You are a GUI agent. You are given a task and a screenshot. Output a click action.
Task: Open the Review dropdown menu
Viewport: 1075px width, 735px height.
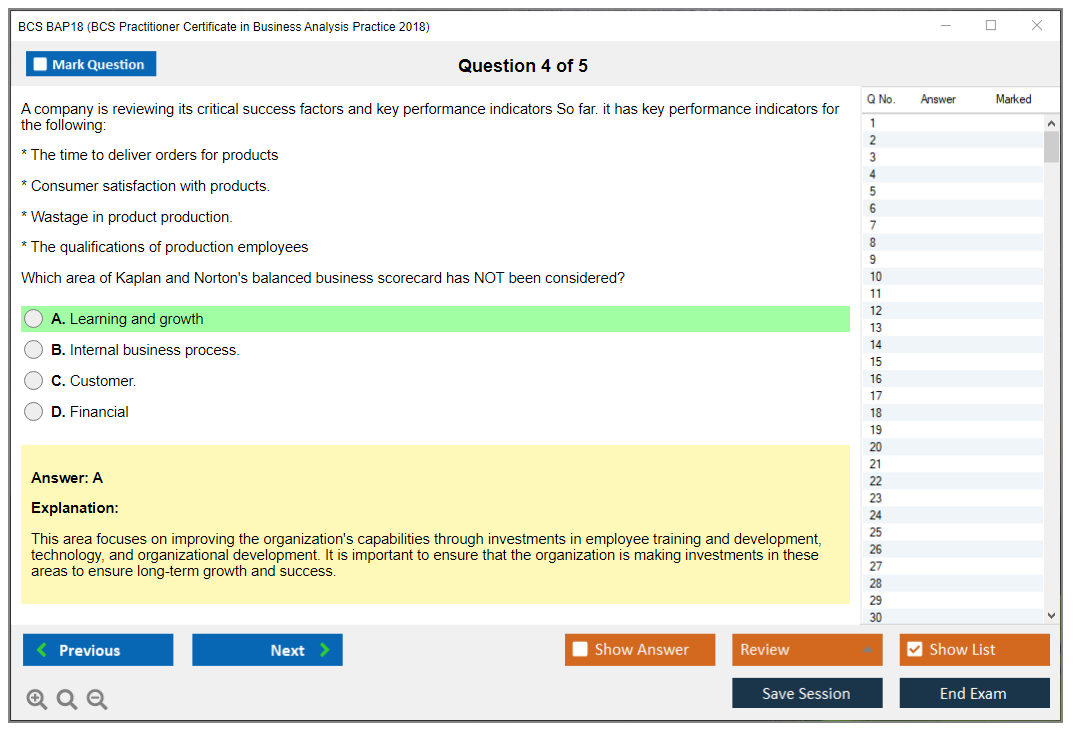(x=807, y=650)
